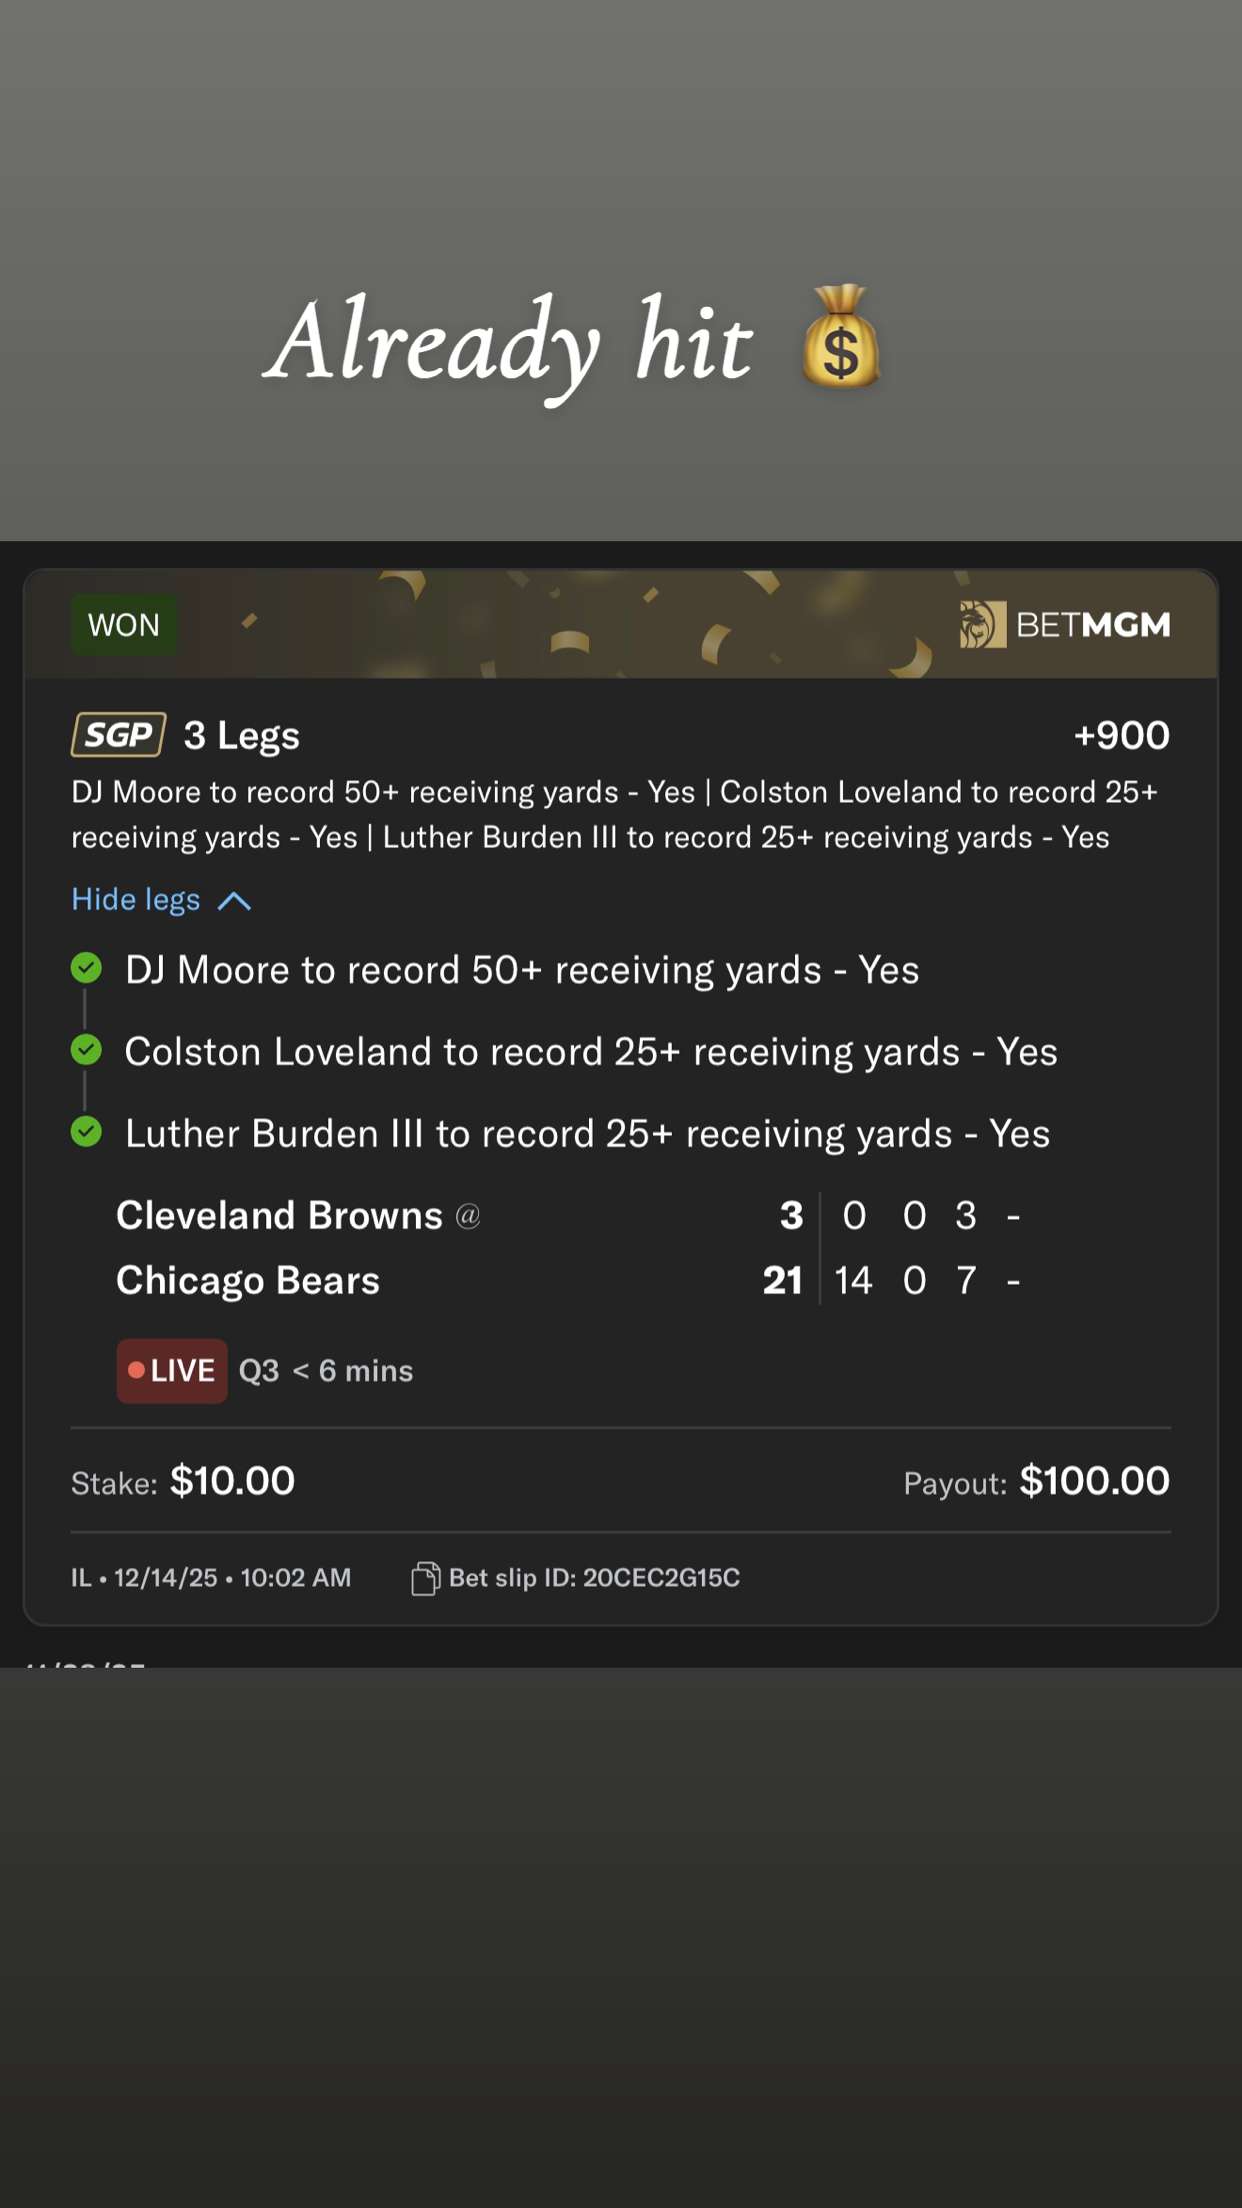Screen dimensions: 1242x2208
Task: Click the green check beside Colston Loveland leg
Action: (x=87, y=1050)
